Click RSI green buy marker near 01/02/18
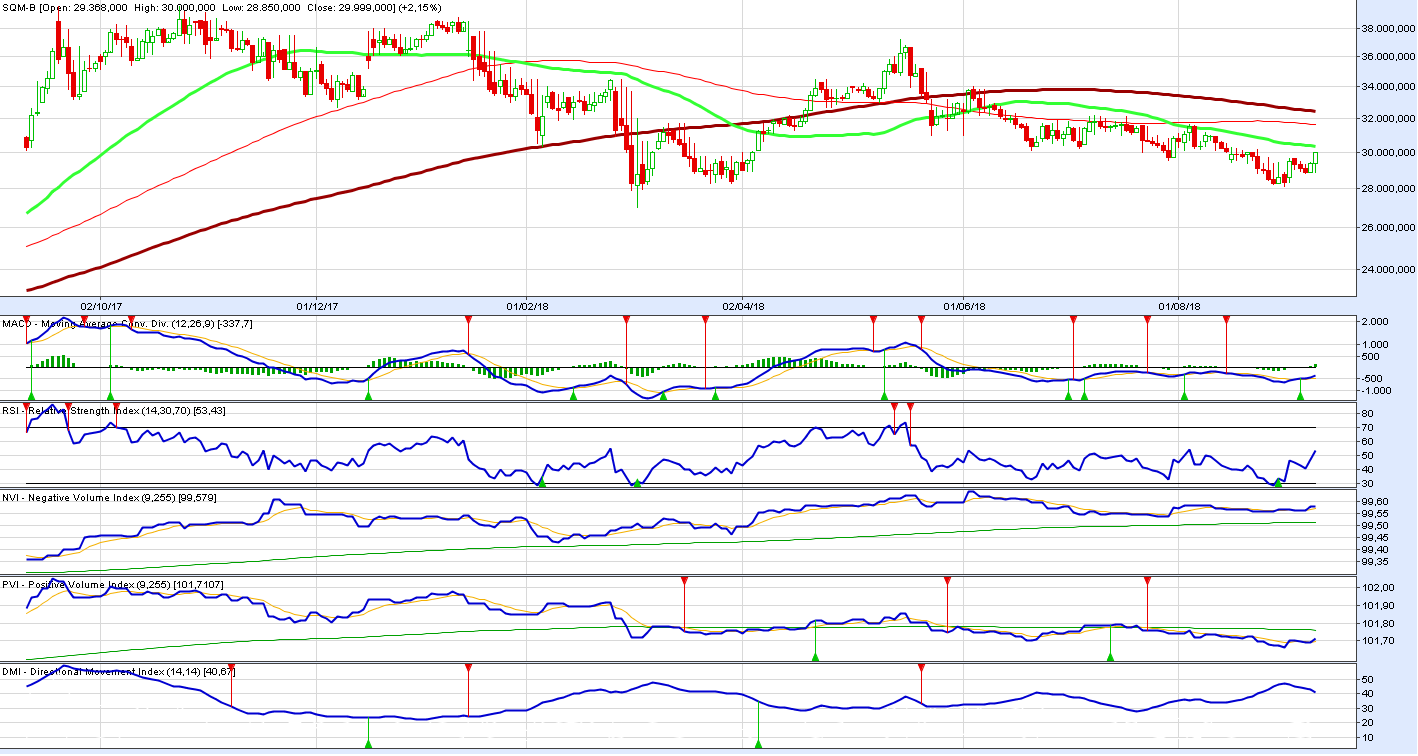The width and height of the screenshot is (1418, 756). click(542, 483)
